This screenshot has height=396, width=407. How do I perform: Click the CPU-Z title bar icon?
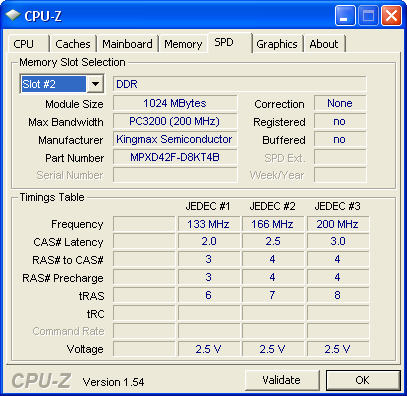(x=13, y=15)
